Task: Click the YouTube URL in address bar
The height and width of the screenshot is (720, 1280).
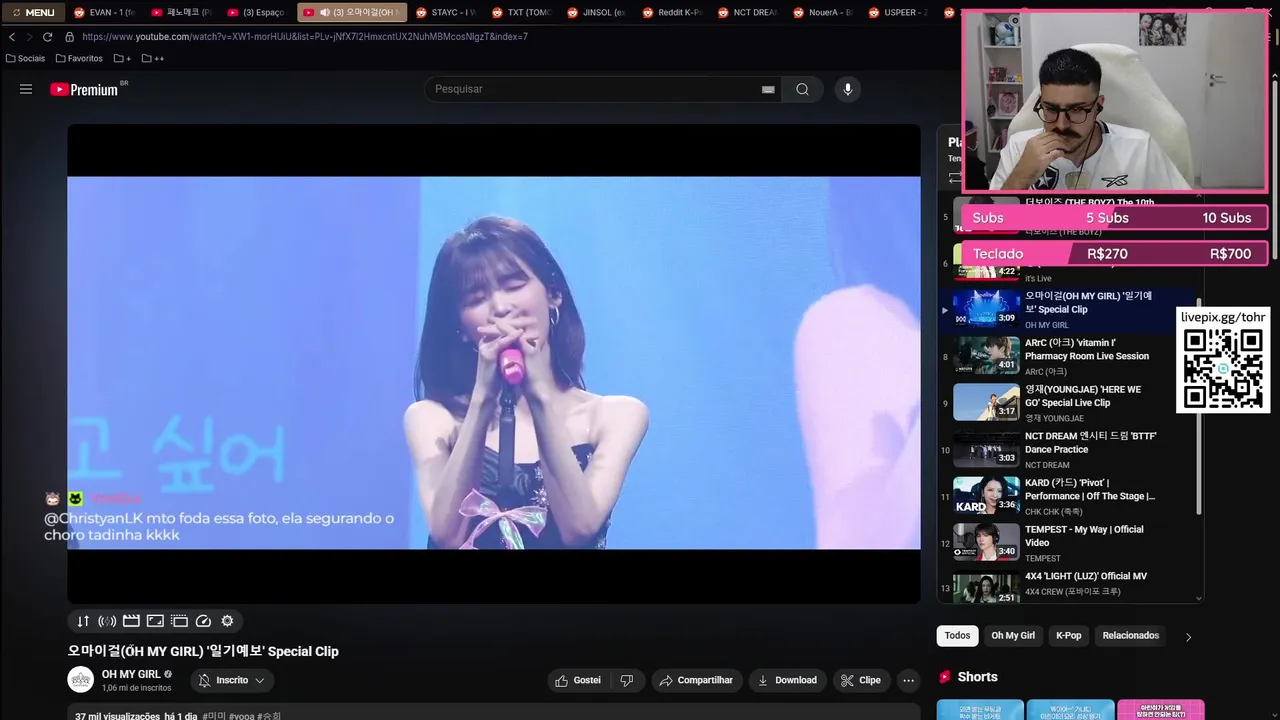Action: point(305,37)
